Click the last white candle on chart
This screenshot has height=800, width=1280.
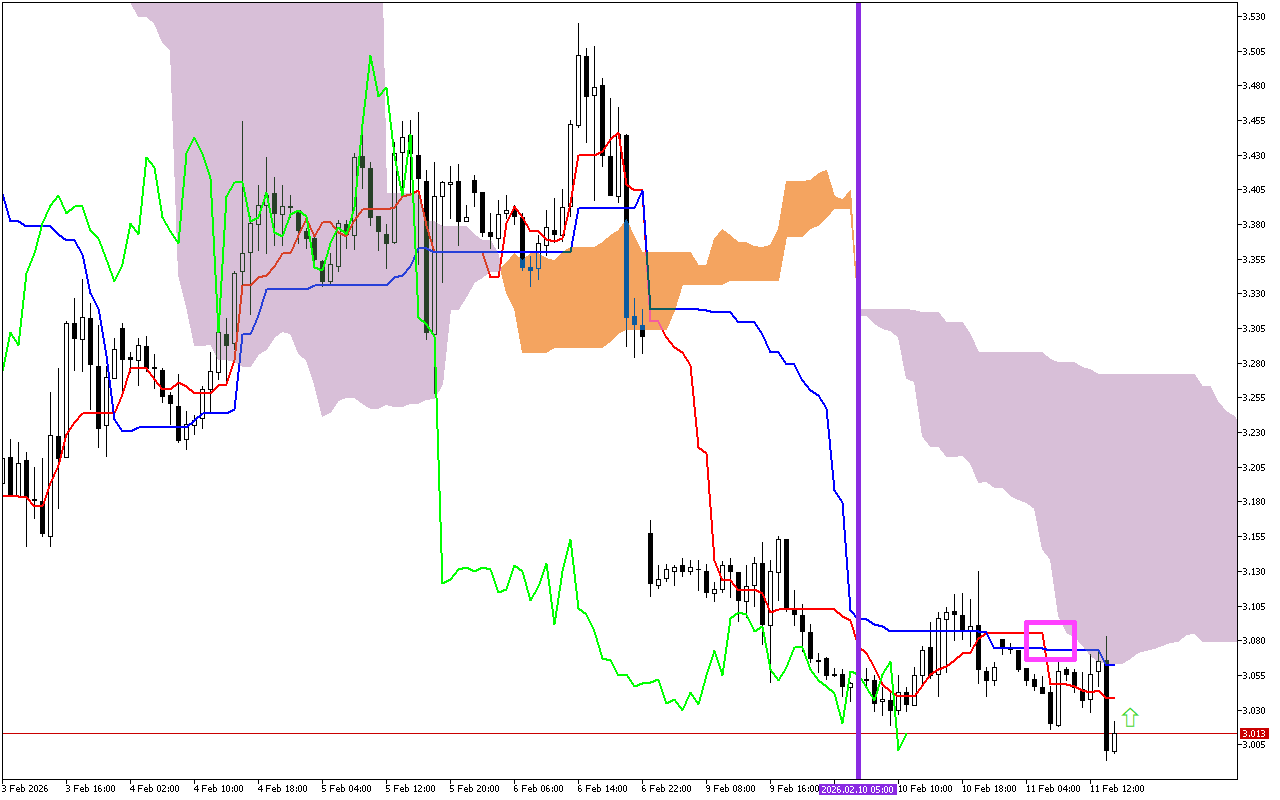click(1114, 742)
